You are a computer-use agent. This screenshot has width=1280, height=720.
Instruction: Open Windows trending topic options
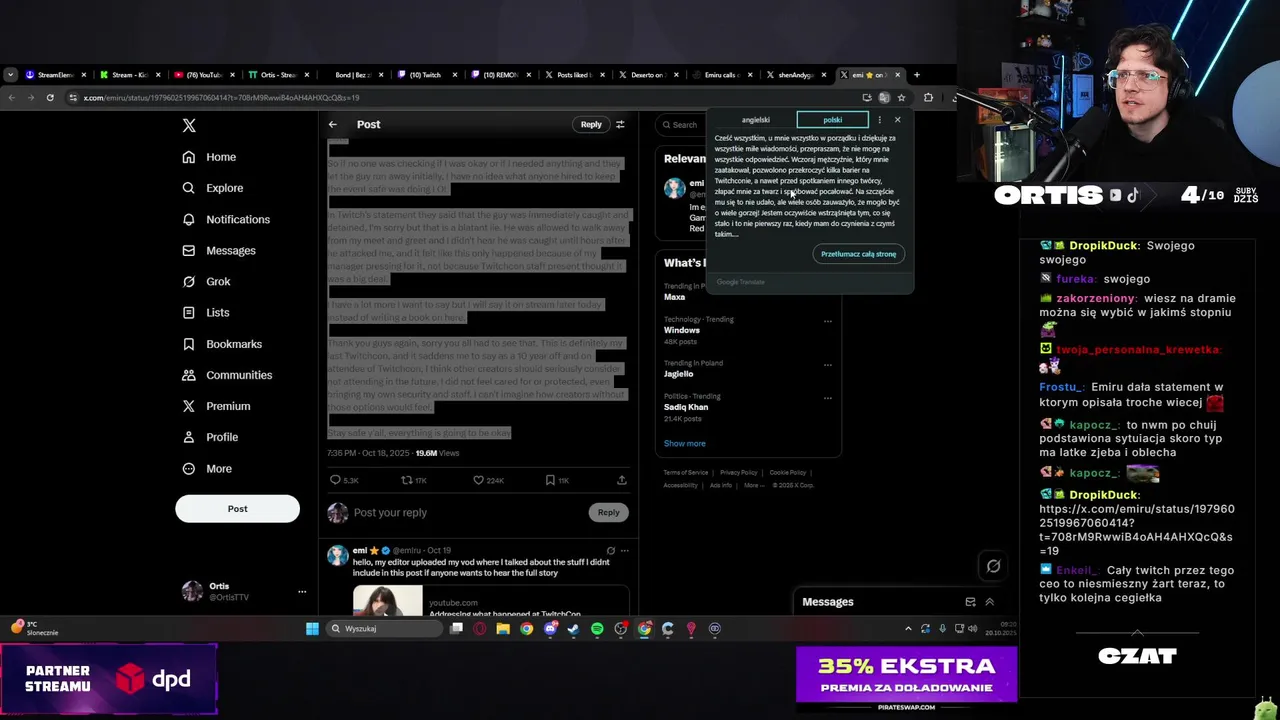coord(827,321)
